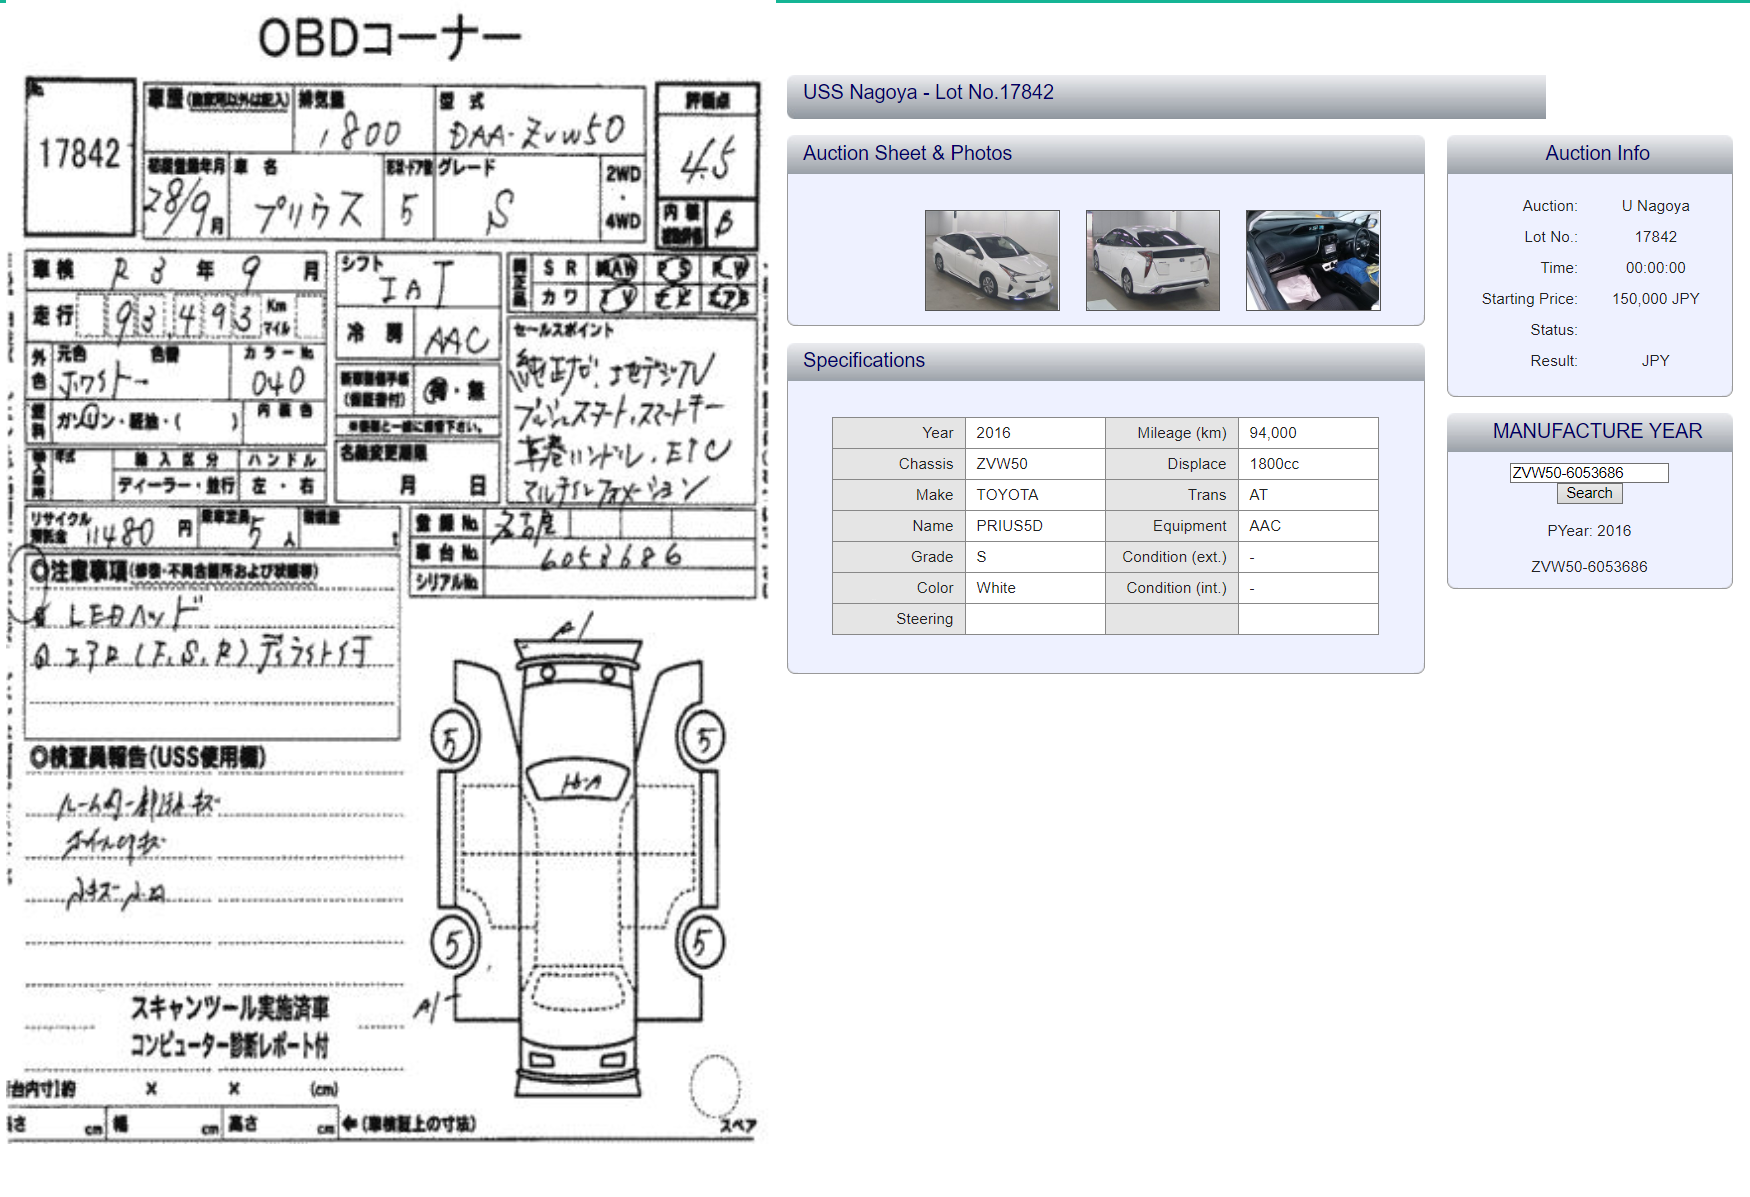This screenshot has width=1750, height=1197.
Task: Select the Mileage value '94,000'
Action: 1272,433
